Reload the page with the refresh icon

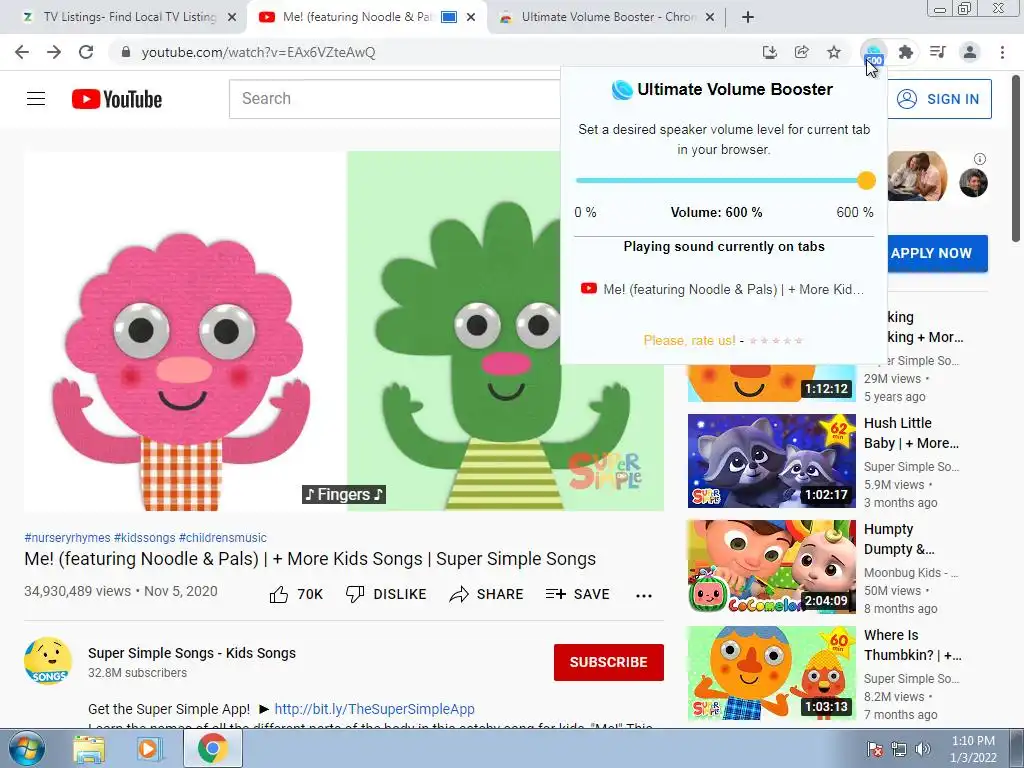point(86,52)
